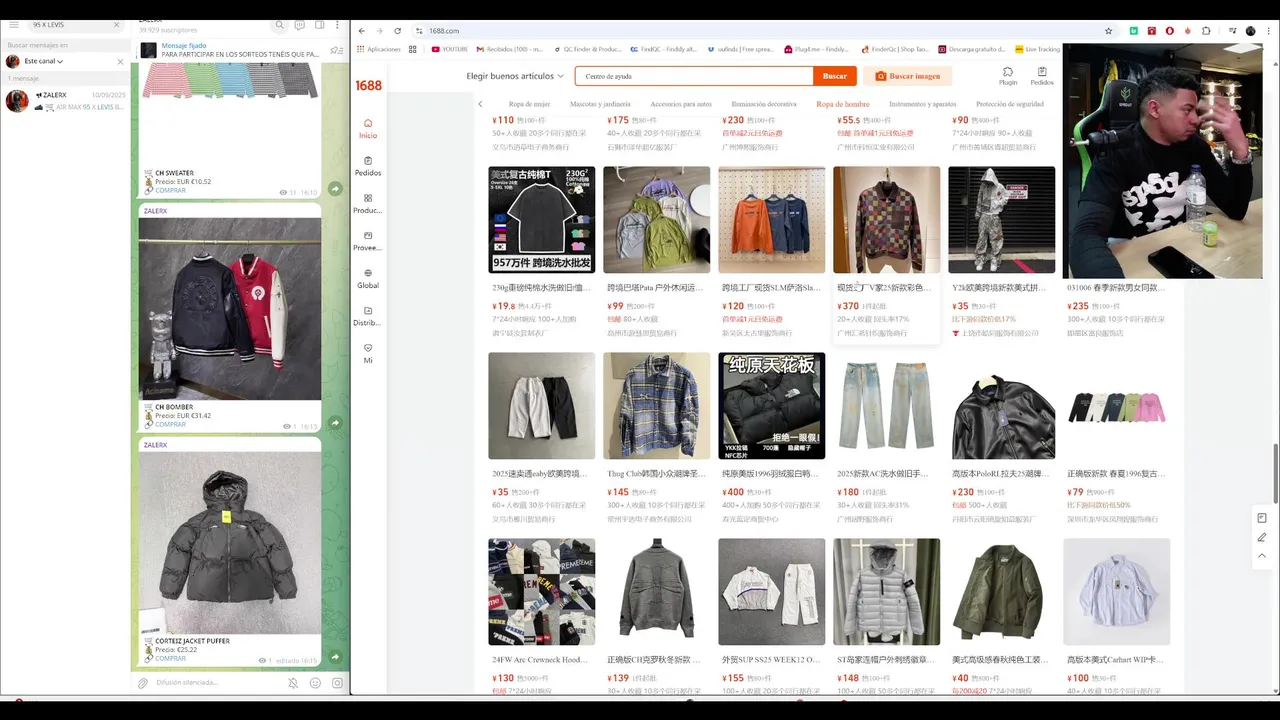Open the YOUTUBE bookmark
The height and width of the screenshot is (720, 1280).
[449, 49]
